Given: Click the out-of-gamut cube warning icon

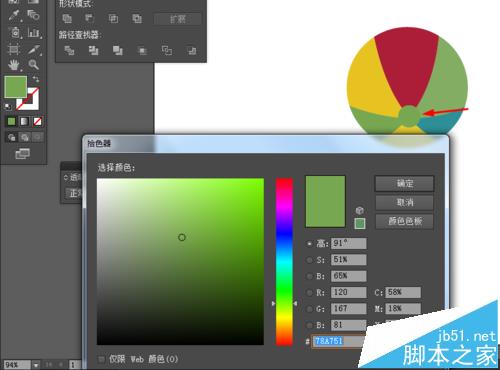Looking at the screenshot, I should tap(359, 210).
